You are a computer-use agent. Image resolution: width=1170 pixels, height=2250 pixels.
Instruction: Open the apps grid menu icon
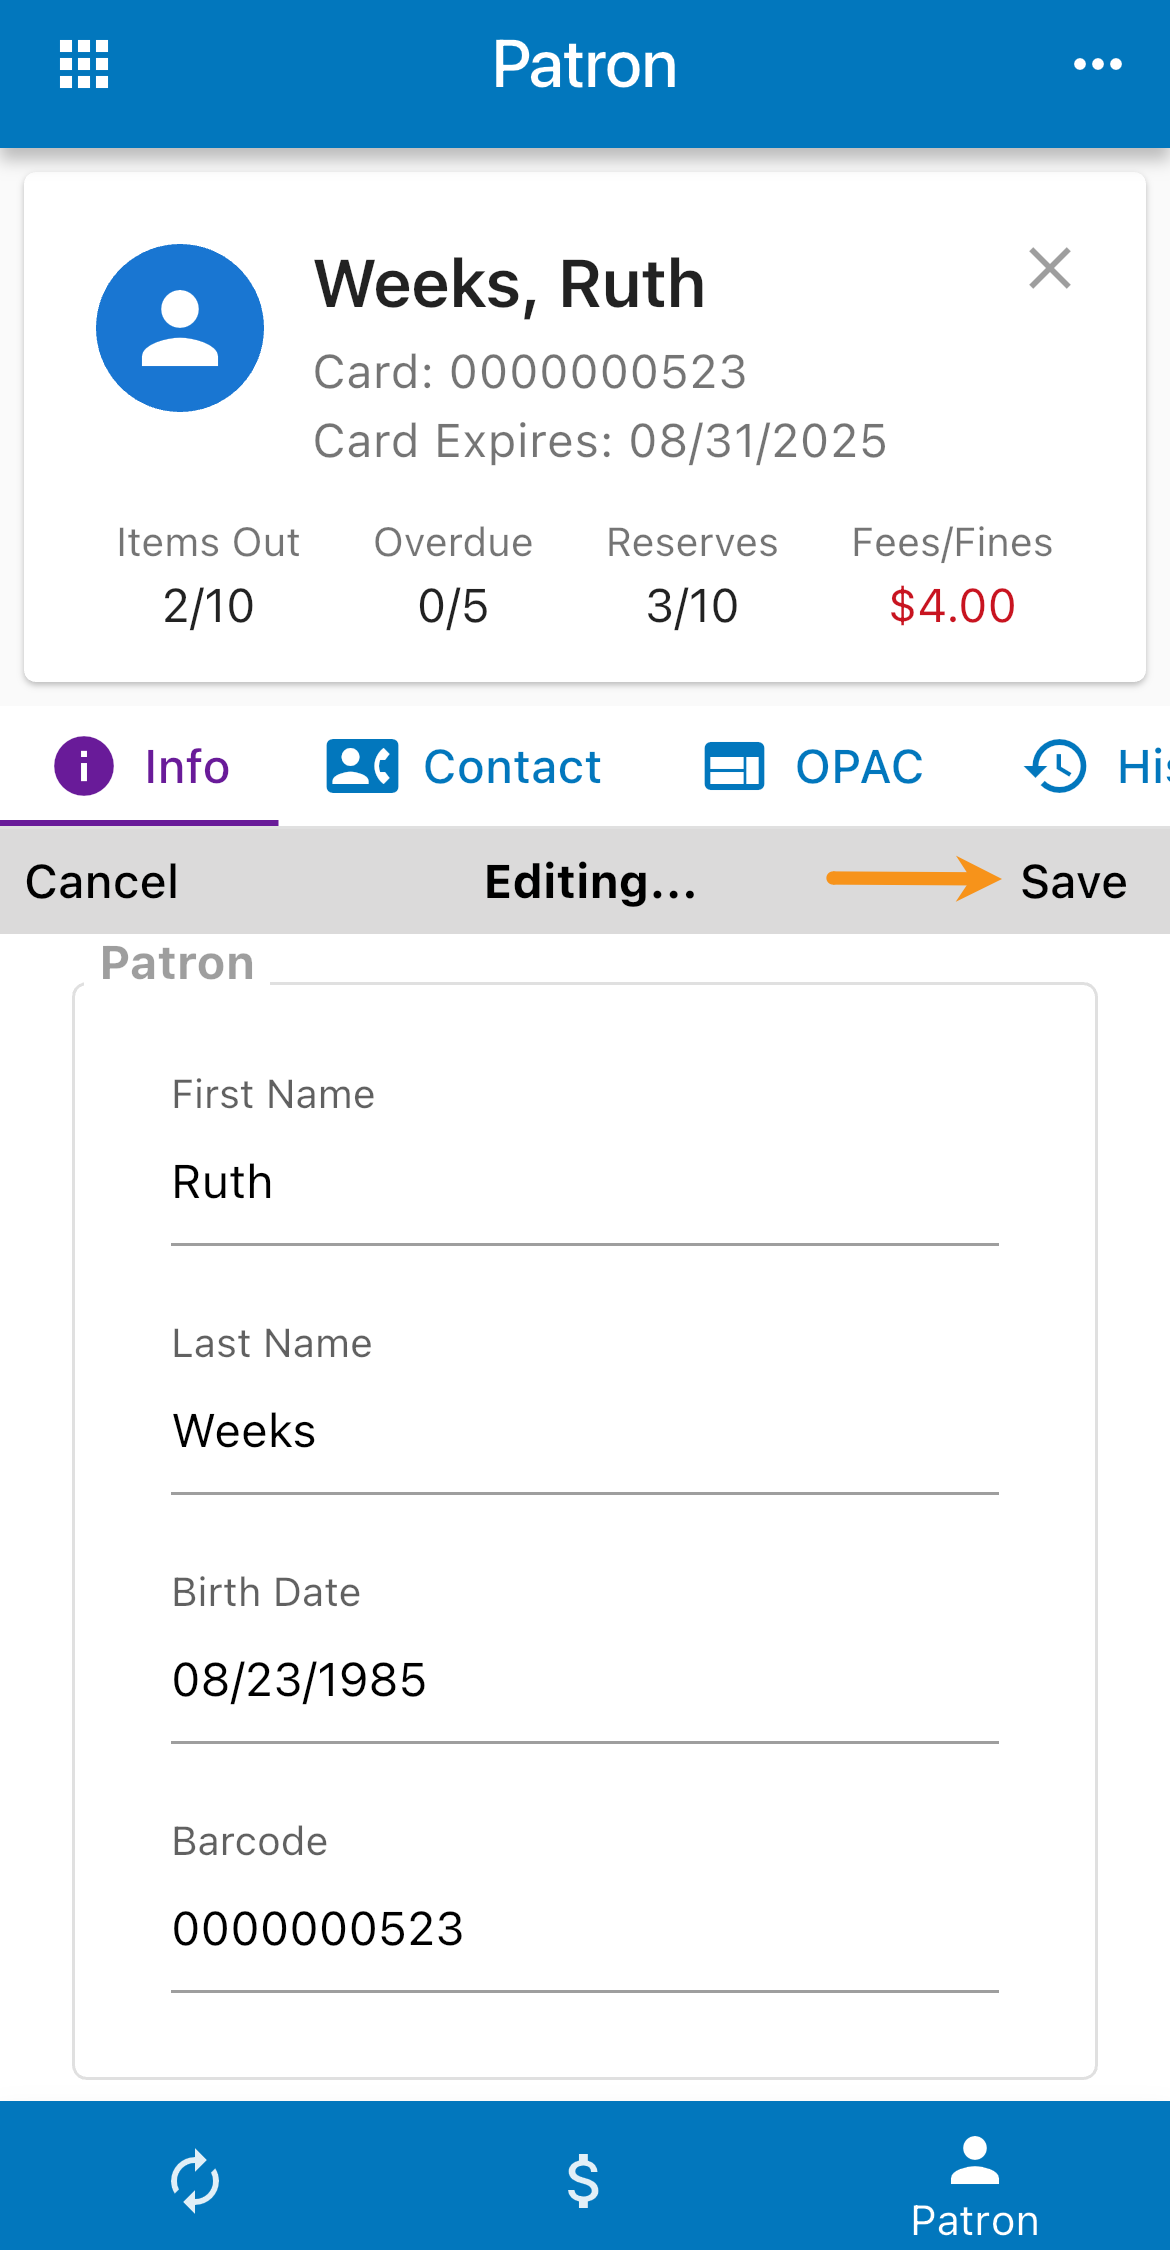click(x=84, y=65)
